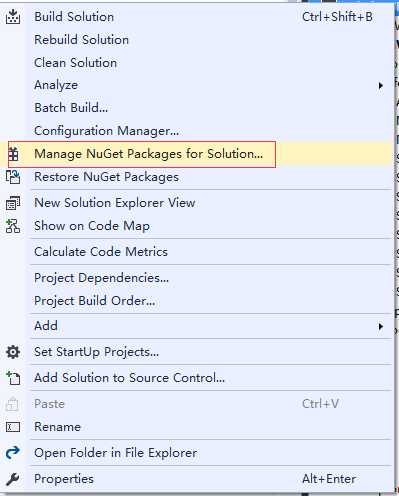Screen dimensions: 399x496
Task: Click the Open Folder arrow icon
Action: 13,453
